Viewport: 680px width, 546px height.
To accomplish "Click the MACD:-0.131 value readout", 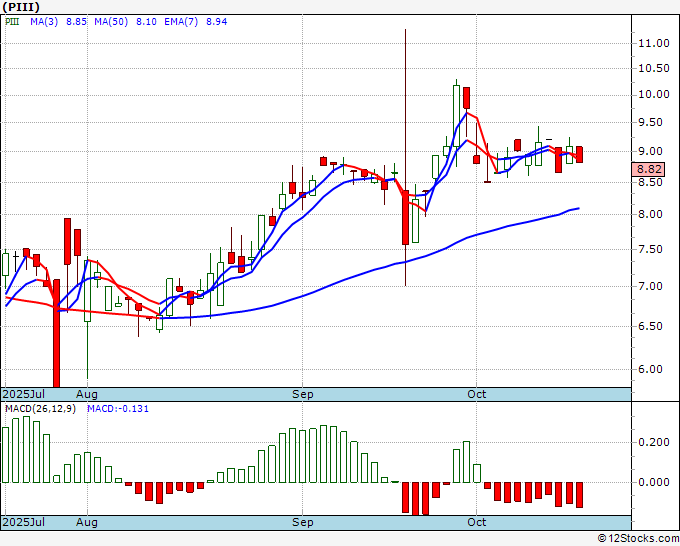I will 118,409.
